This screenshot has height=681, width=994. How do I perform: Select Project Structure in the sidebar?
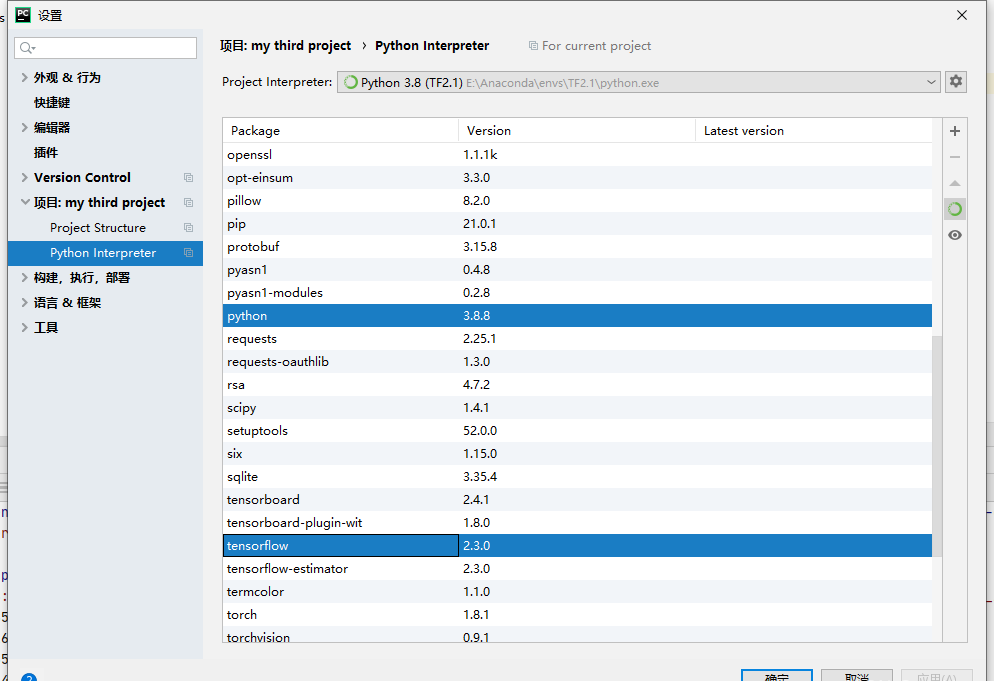point(98,228)
